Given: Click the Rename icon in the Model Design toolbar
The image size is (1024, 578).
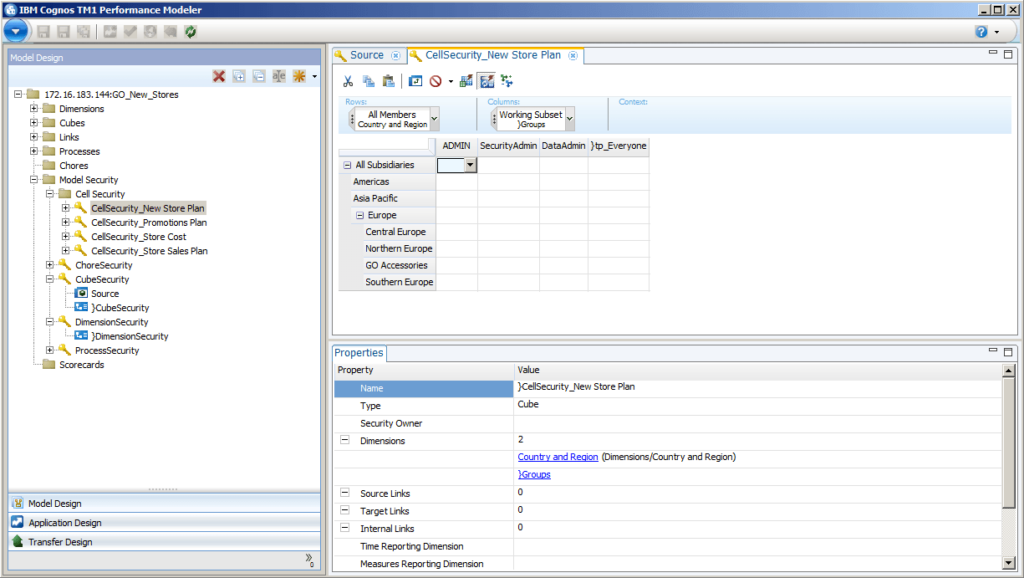Looking at the screenshot, I should [278, 76].
